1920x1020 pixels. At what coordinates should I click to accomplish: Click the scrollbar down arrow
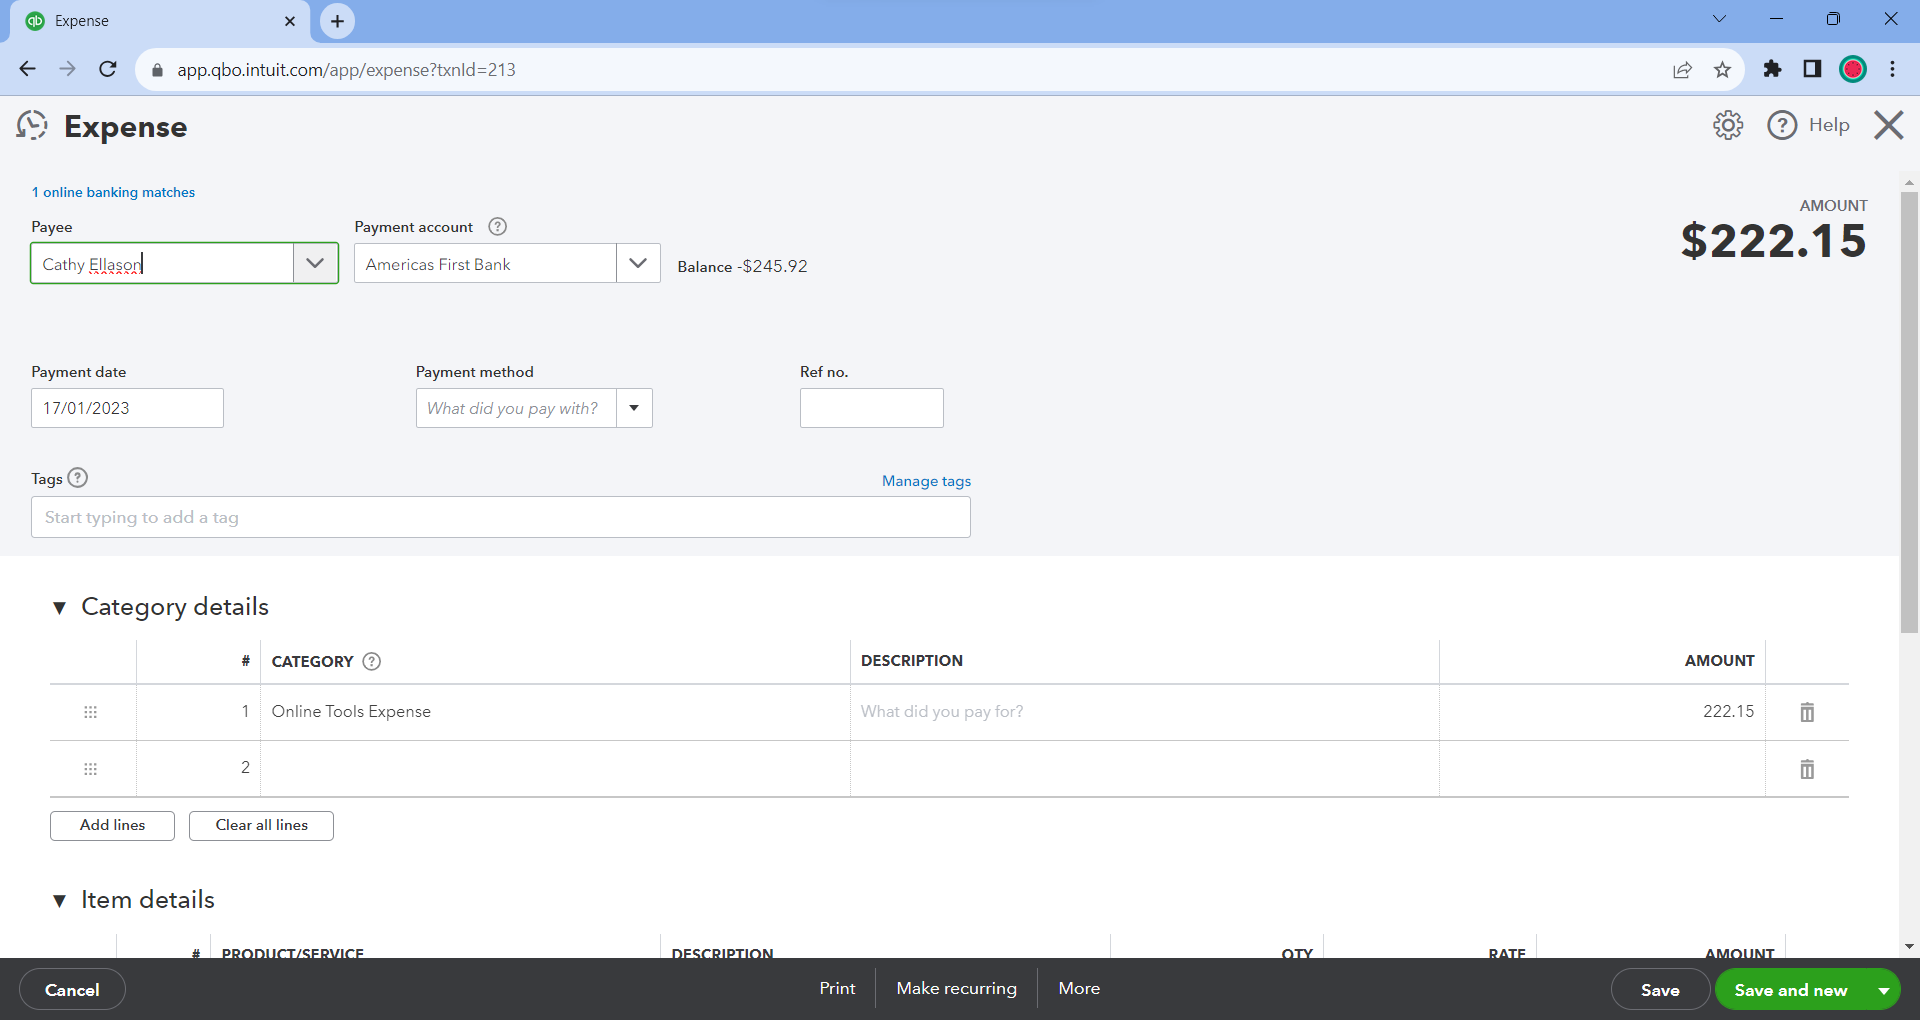pos(1909,946)
